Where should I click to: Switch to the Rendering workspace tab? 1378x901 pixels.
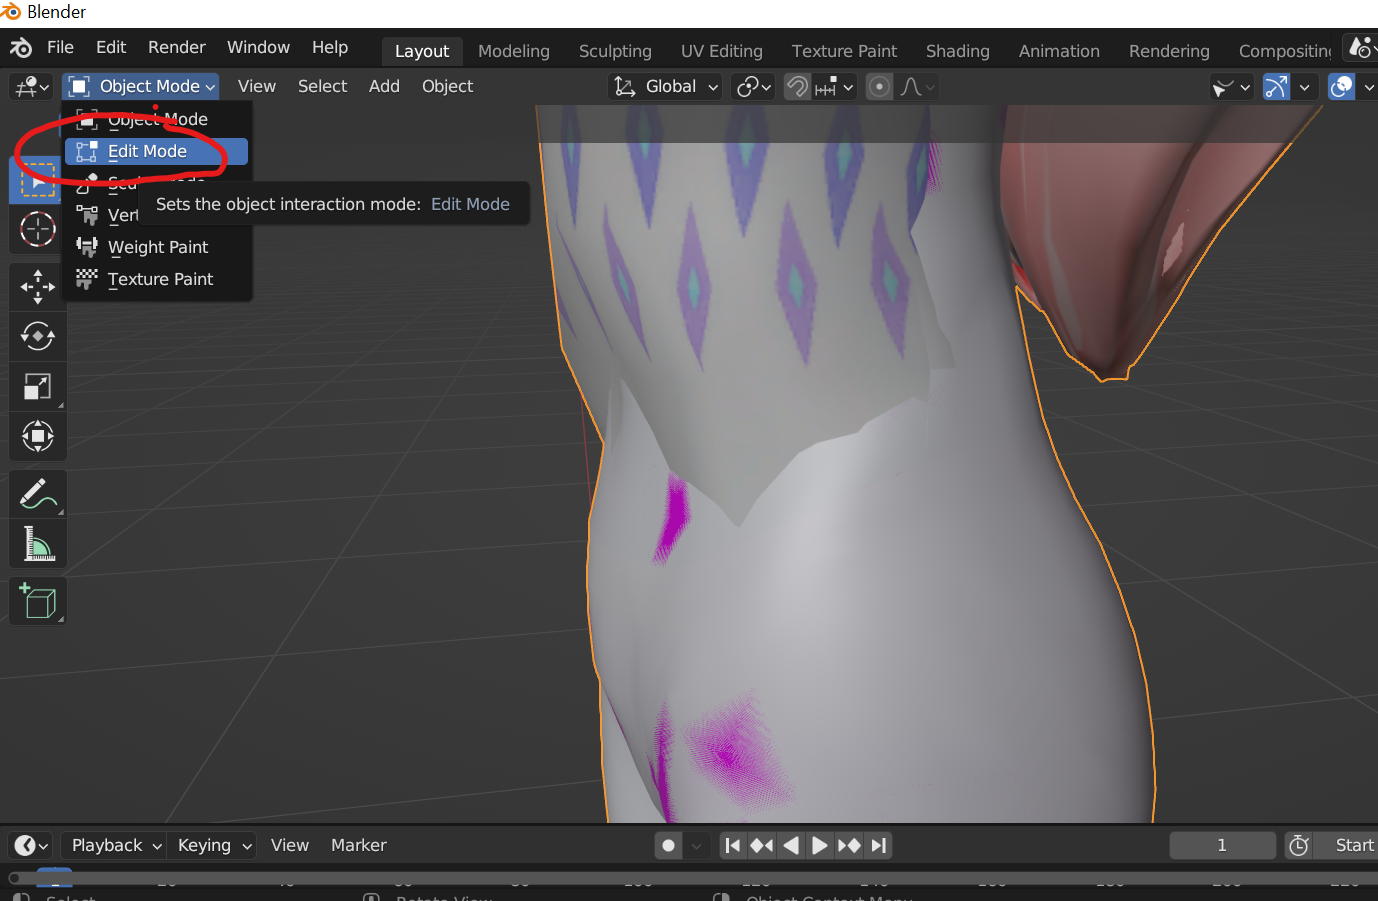pos(1169,51)
